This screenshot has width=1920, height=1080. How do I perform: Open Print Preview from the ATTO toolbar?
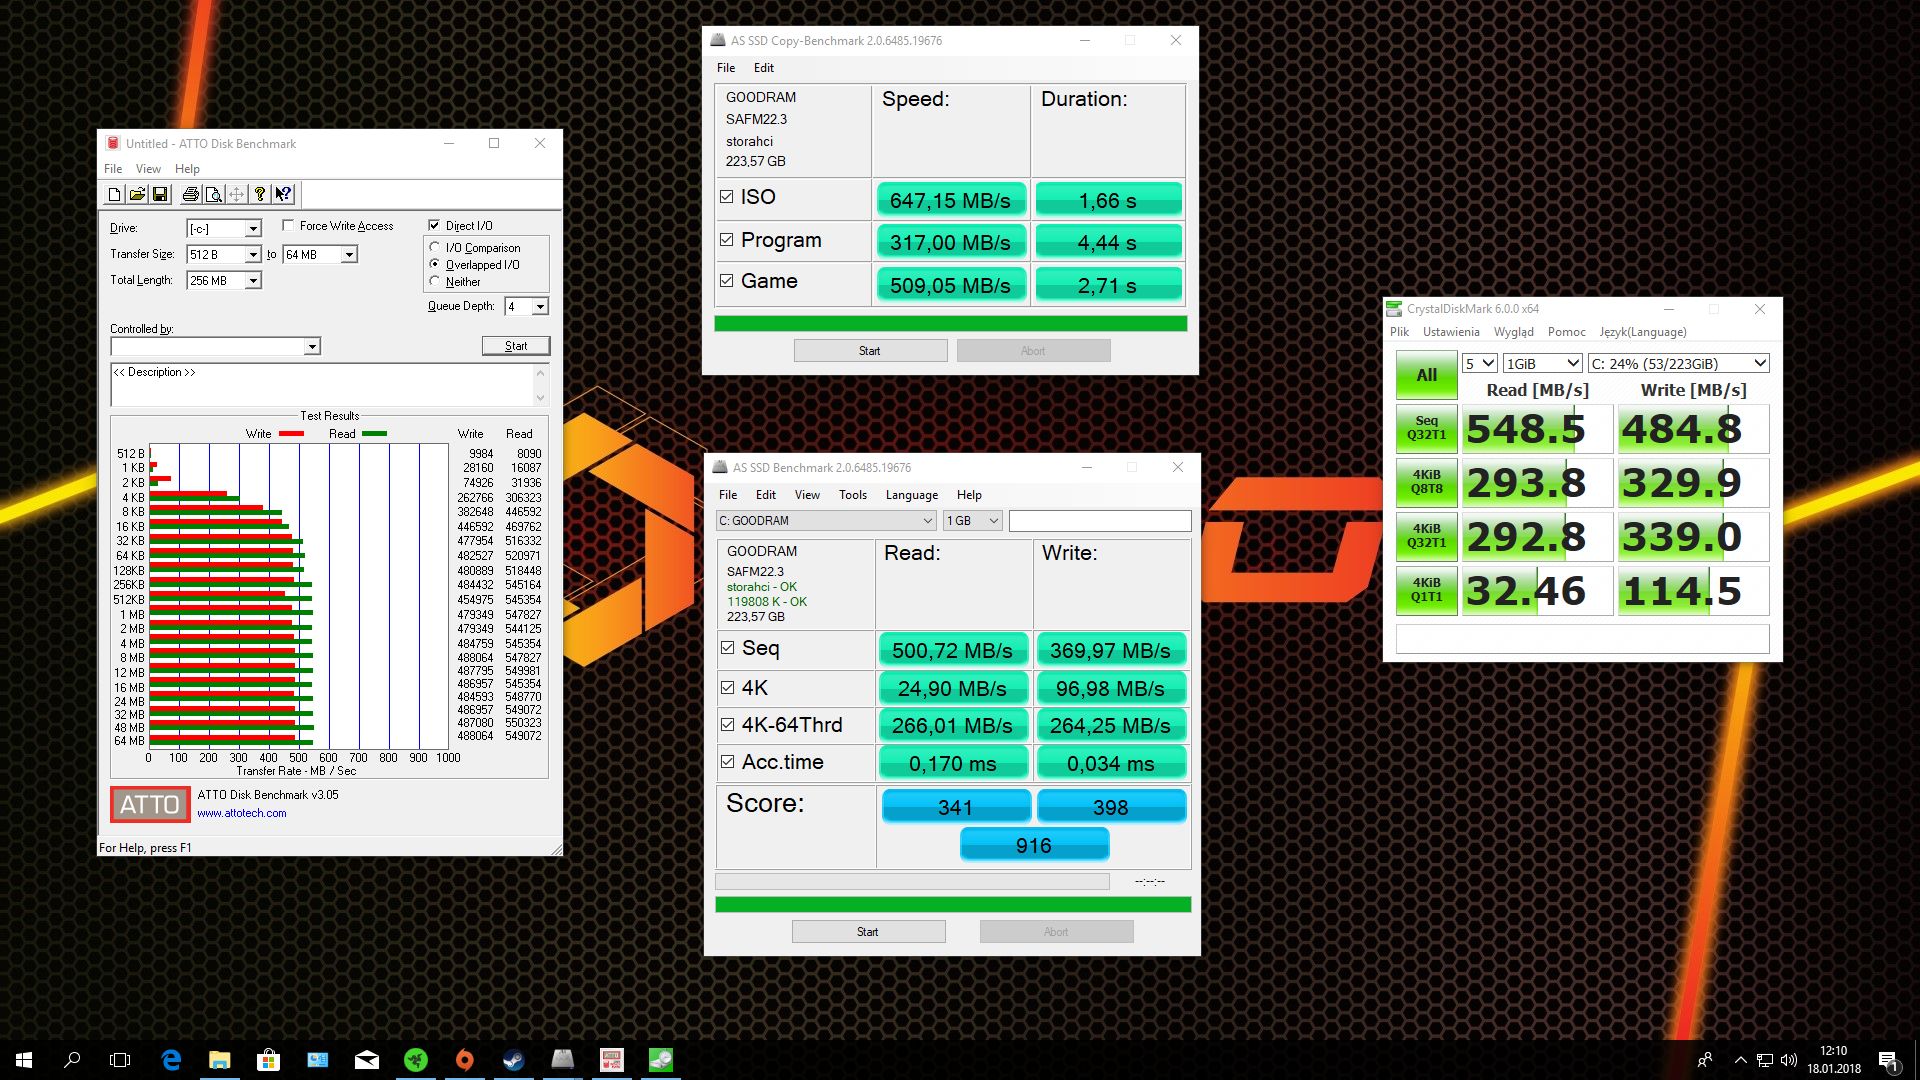(x=213, y=194)
